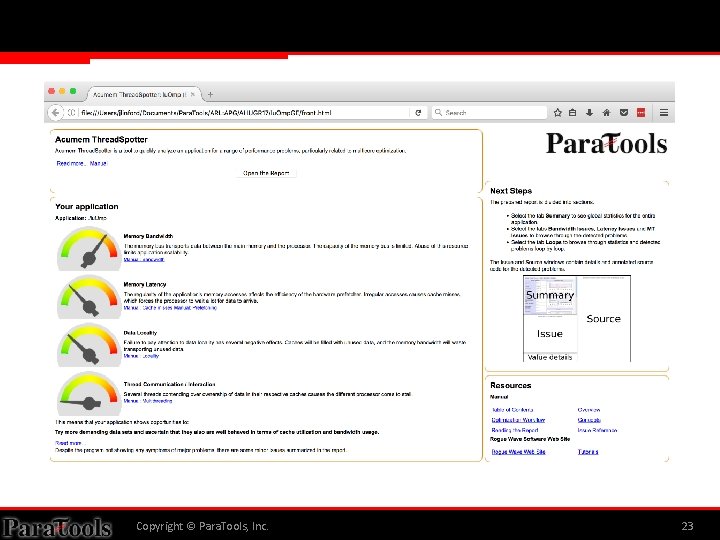Bookmark this page with the star icon
Screen dimensions: 720x540
[x=557, y=112]
